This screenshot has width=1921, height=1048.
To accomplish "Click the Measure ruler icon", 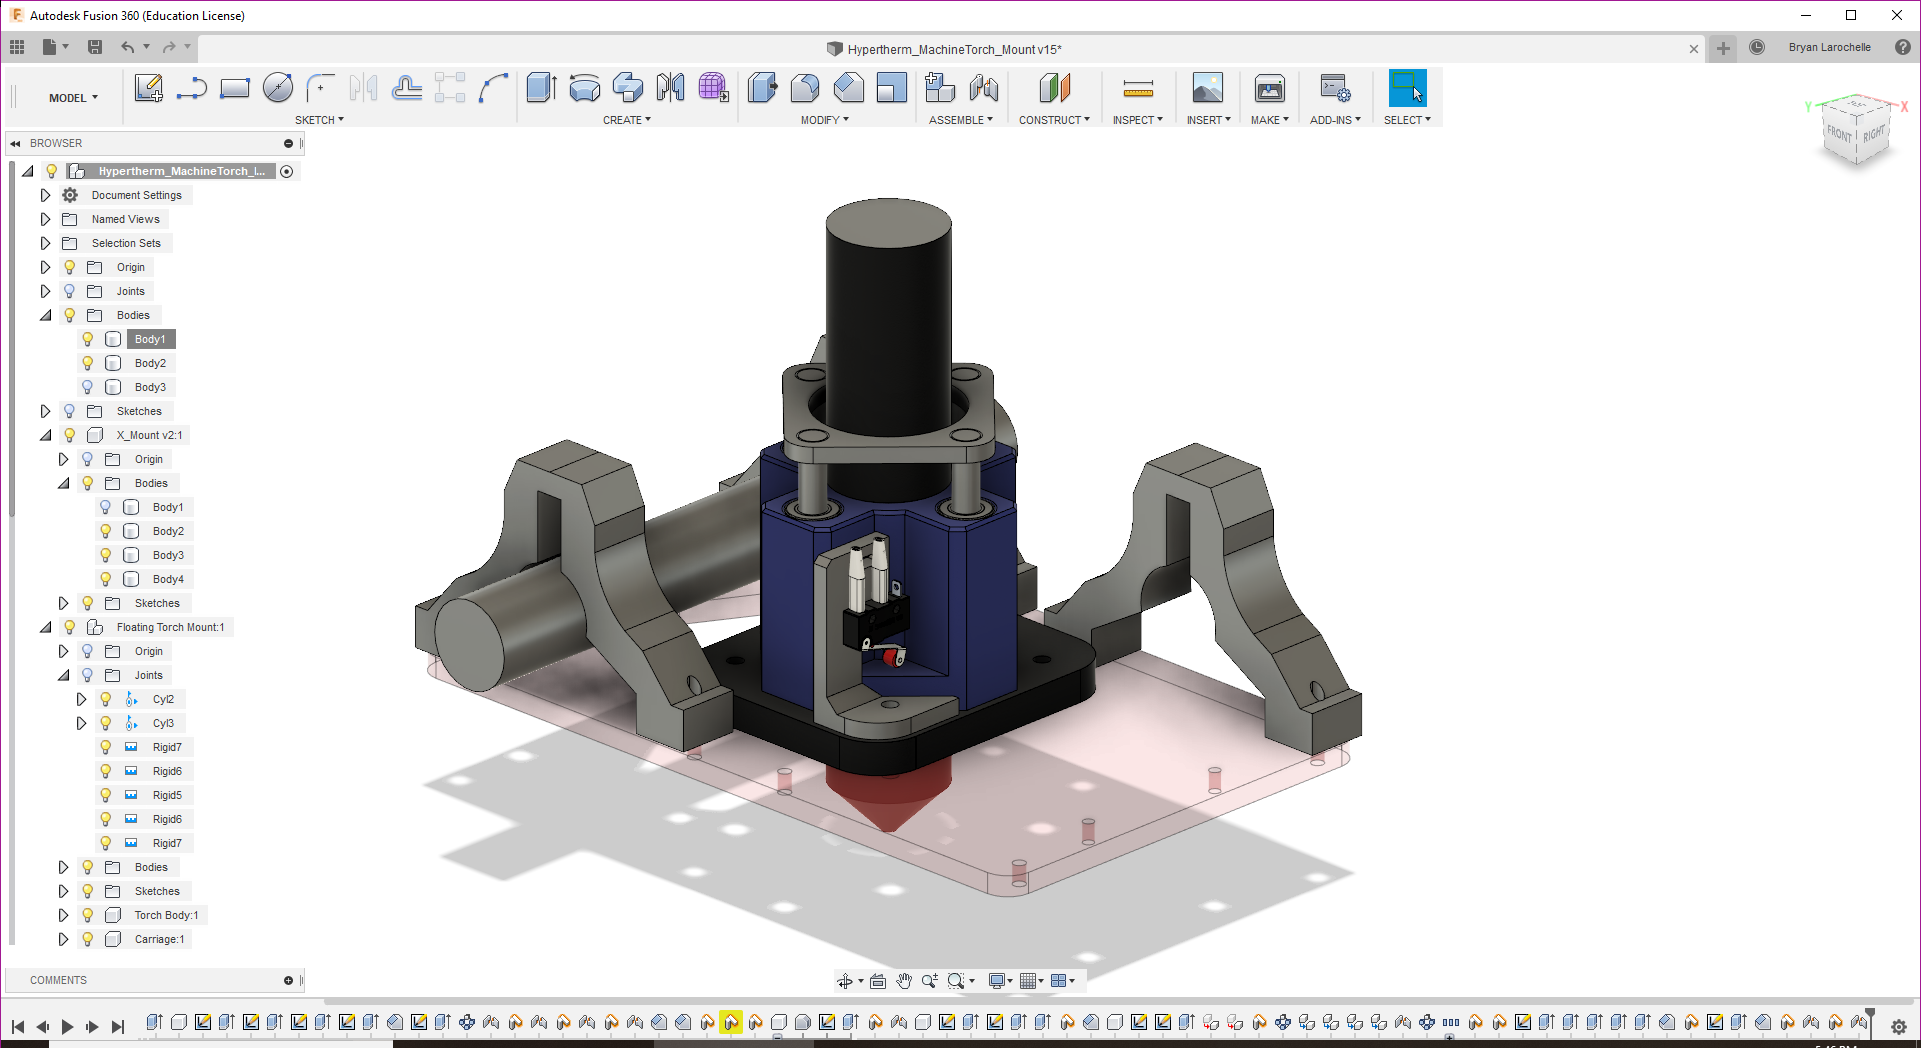I will [1138, 90].
